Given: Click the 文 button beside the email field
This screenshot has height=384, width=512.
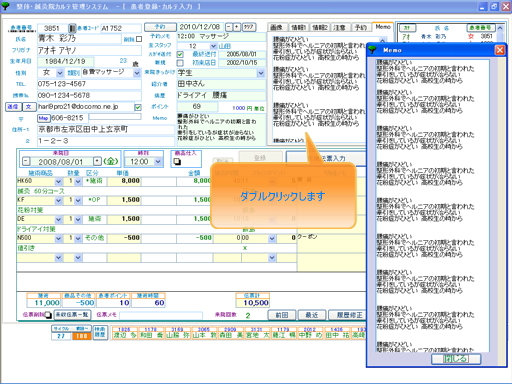Looking at the screenshot, I should (x=29, y=107).
